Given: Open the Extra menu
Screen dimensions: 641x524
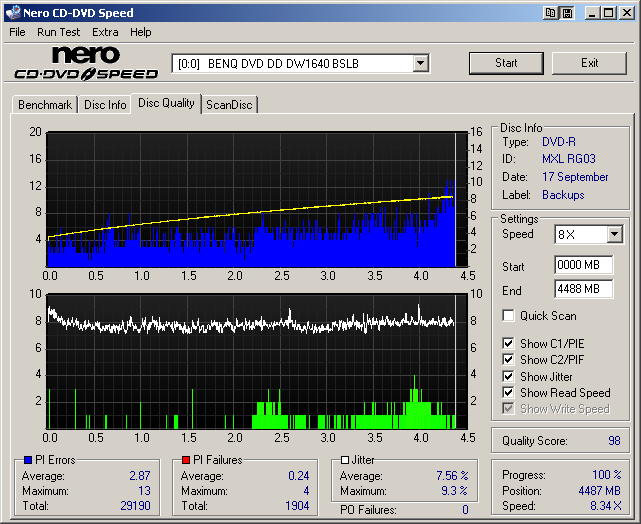Looking at the screenshot, I should [105, 32].
